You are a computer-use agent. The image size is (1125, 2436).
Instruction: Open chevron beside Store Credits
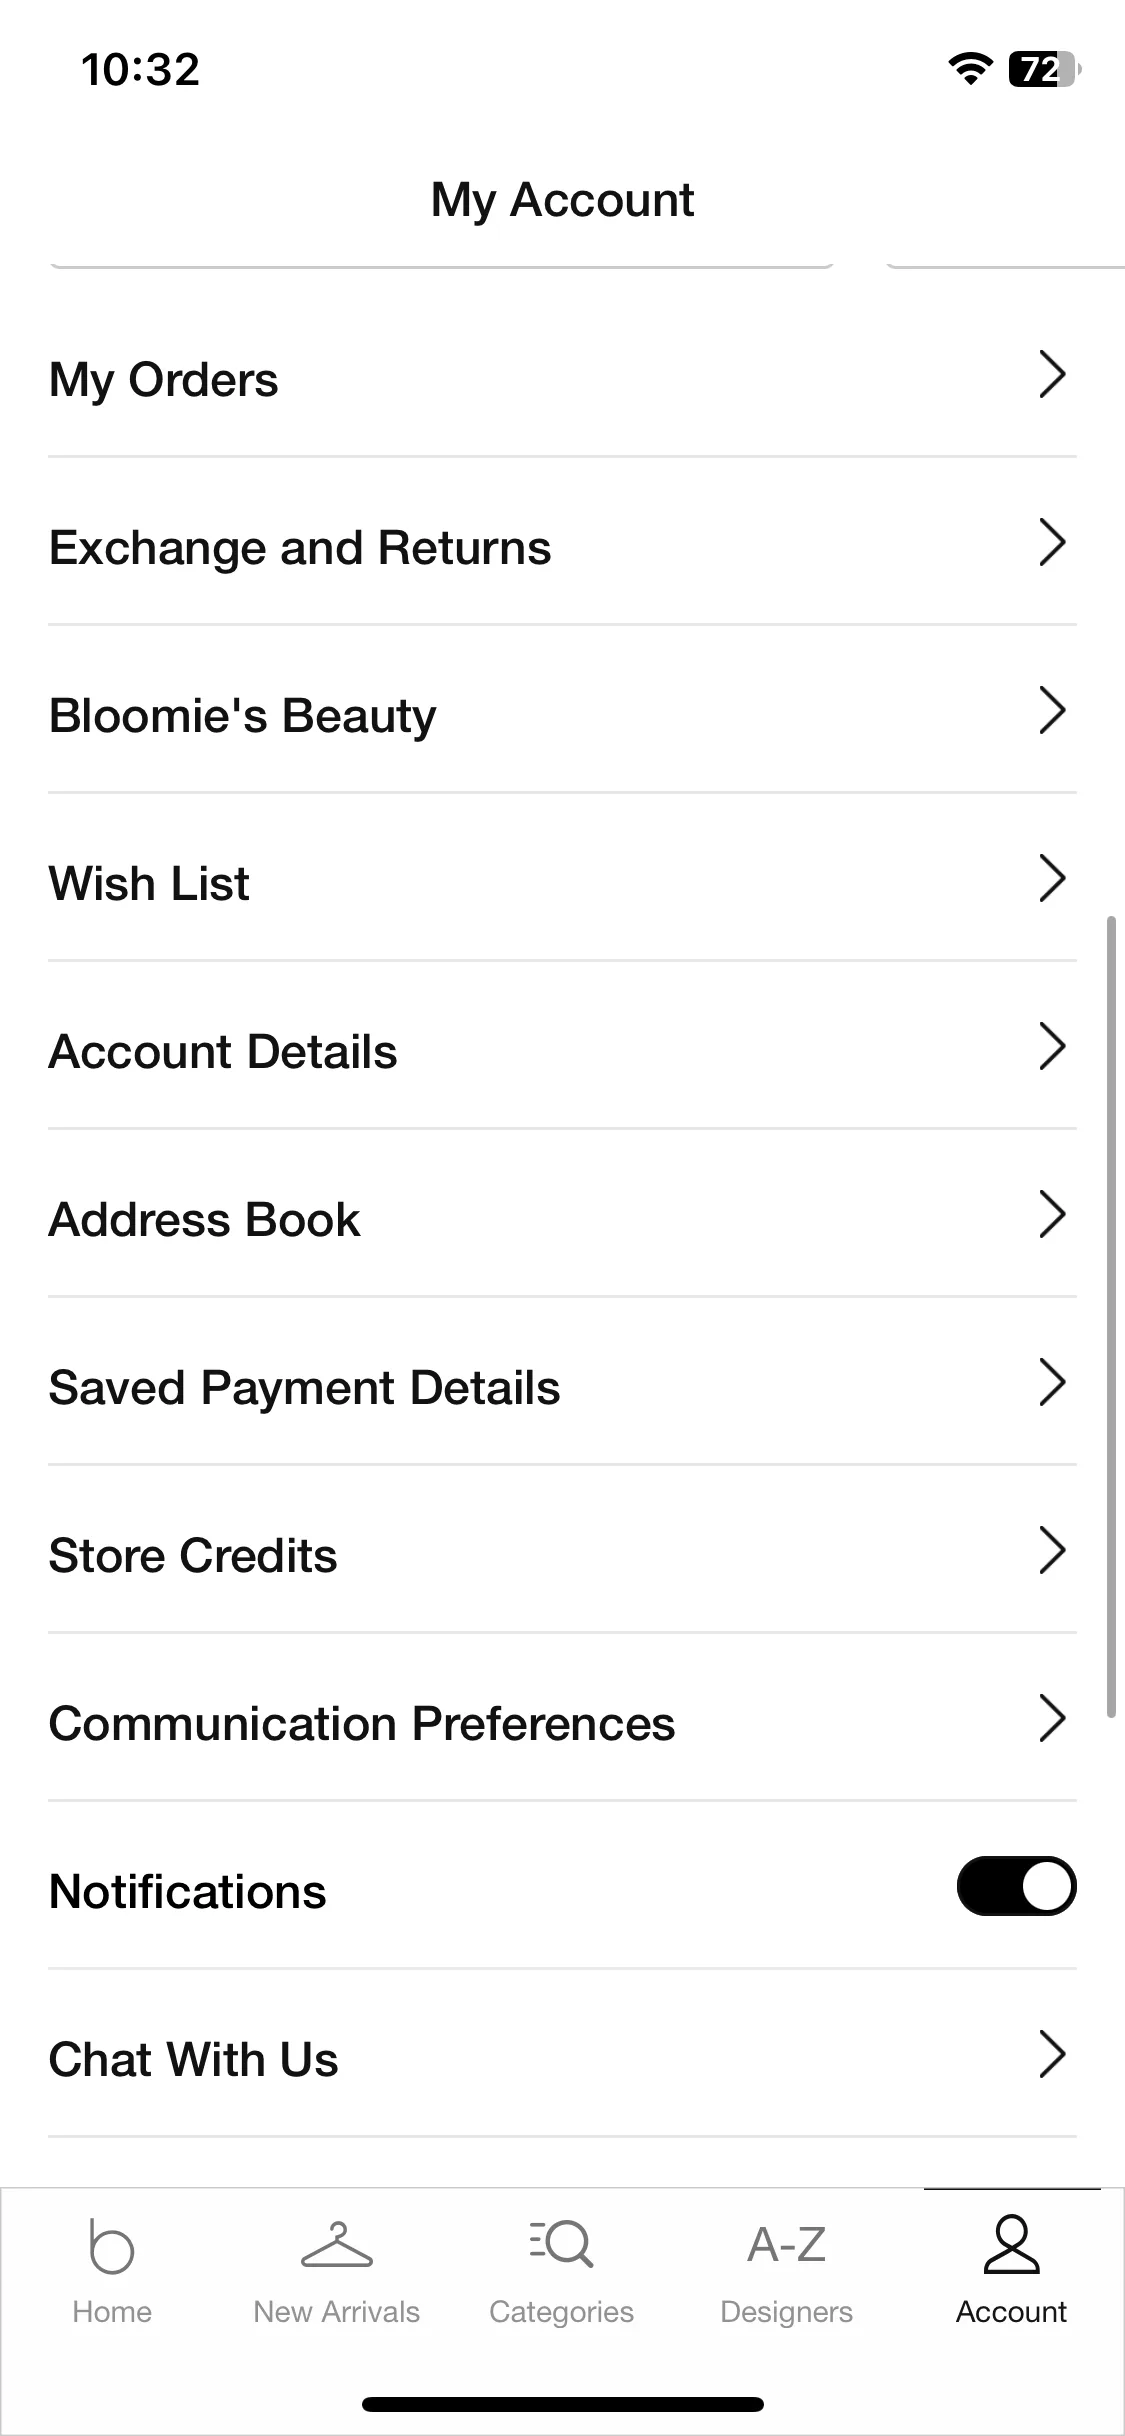click(x=1052, y=1551)
